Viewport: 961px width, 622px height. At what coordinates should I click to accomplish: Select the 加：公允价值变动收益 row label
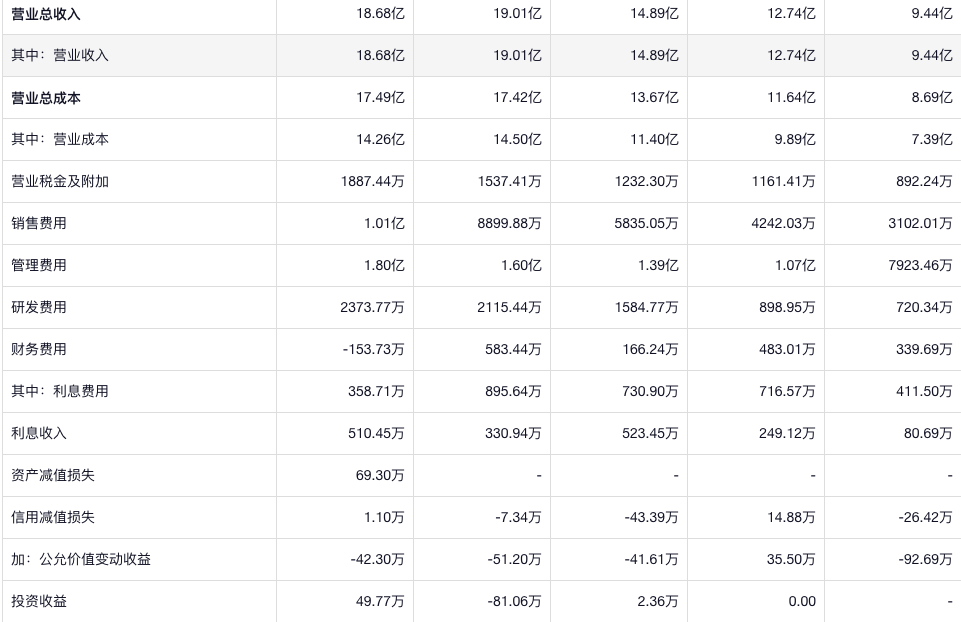coord(81,560)
